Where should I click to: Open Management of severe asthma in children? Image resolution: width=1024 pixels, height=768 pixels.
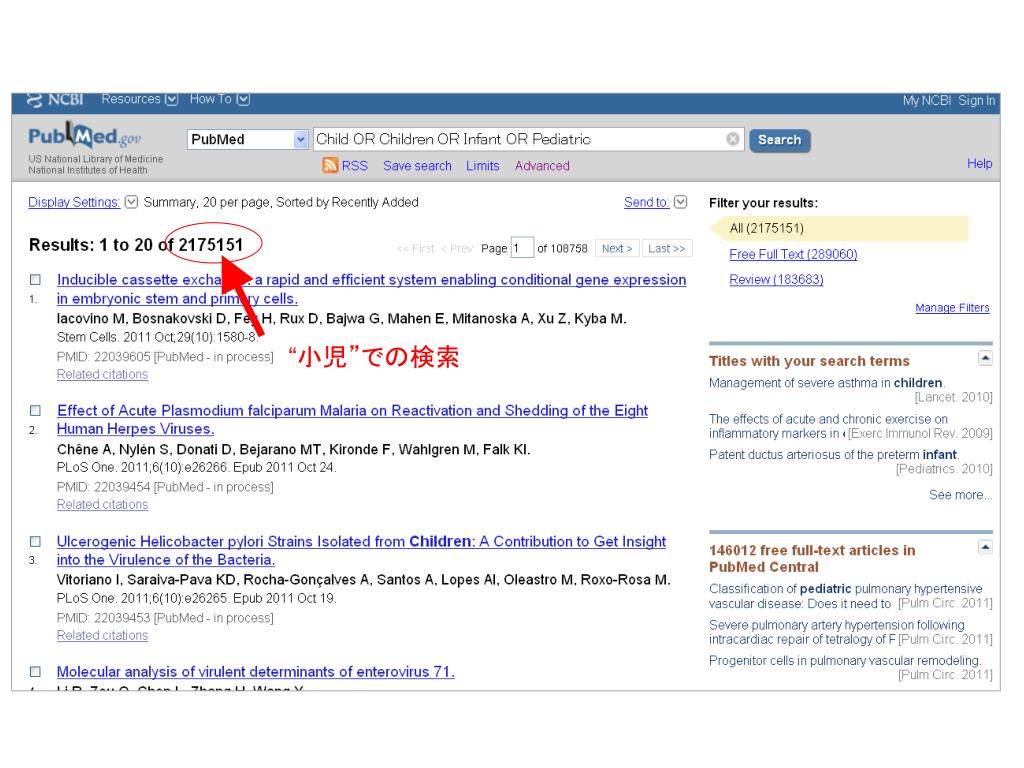coord(827,383)
